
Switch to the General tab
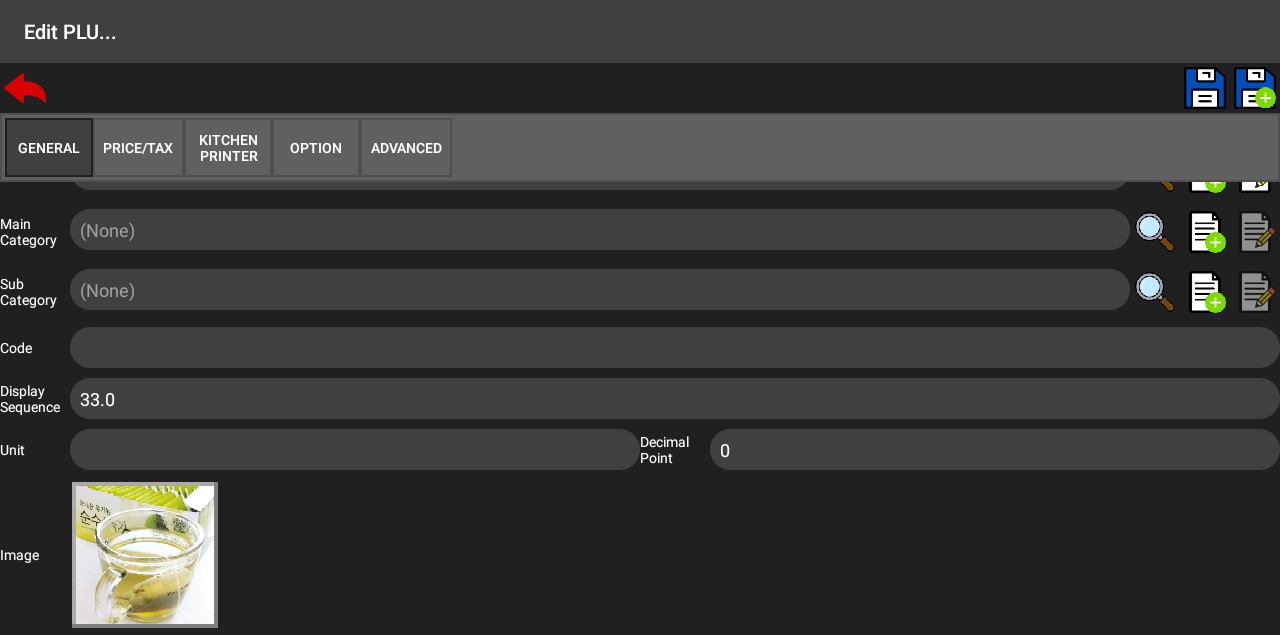pos(49,148)
